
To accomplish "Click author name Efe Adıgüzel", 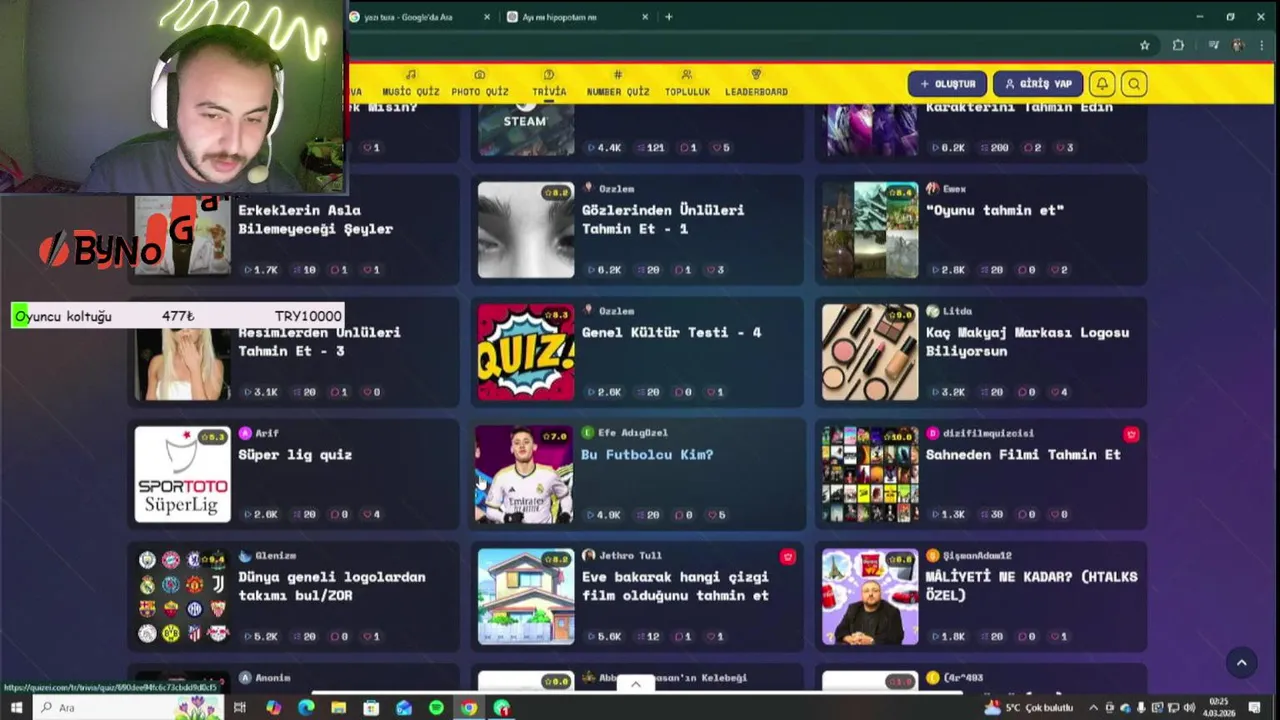I will (x=632, y=433).
